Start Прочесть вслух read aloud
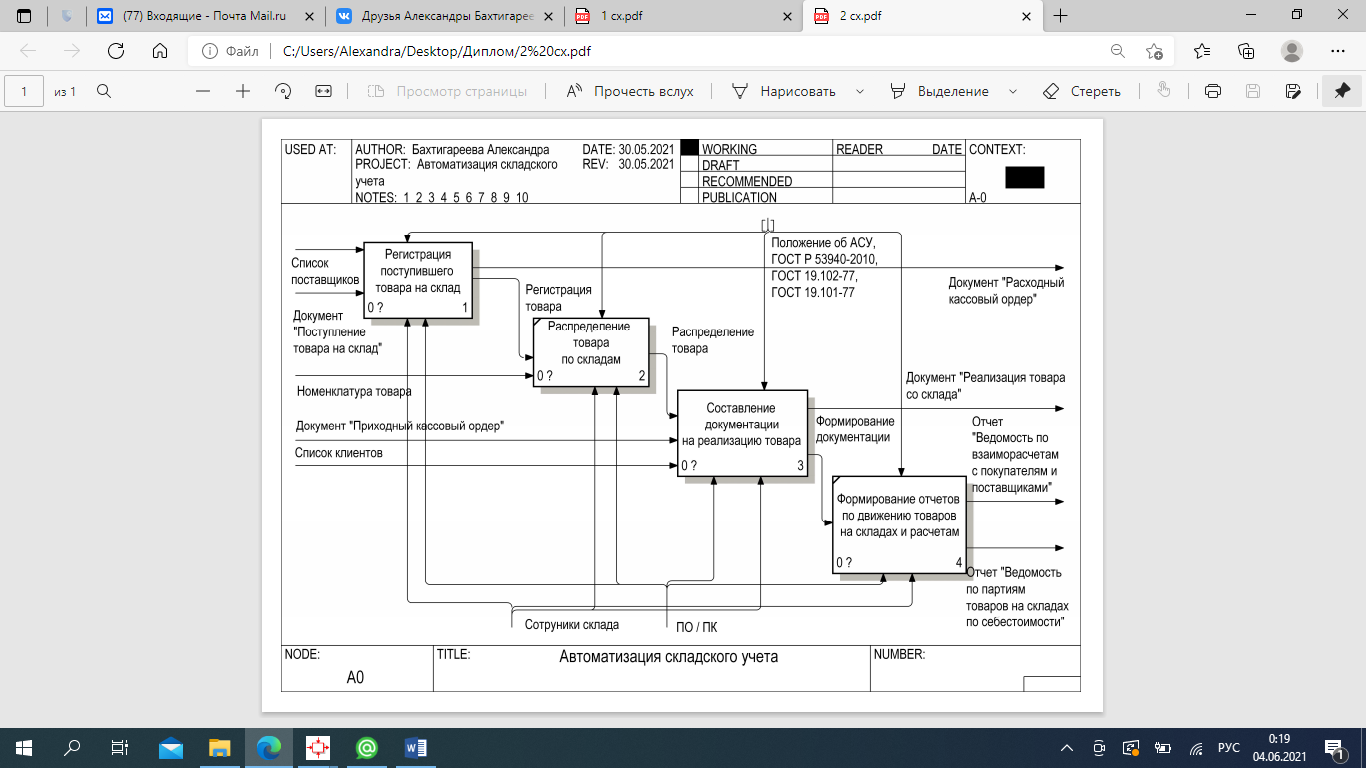 coord(630,91)
